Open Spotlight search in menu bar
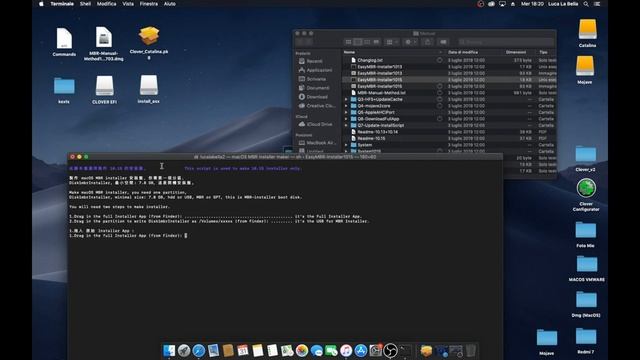The width and height of the screenshot is (640, 360). click(586, 4)
